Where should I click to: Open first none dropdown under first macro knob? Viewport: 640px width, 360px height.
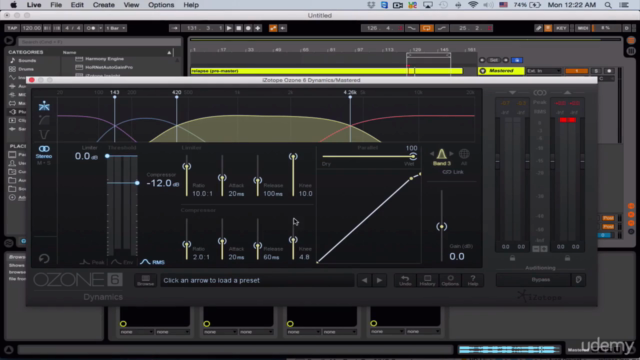(136, 332)
